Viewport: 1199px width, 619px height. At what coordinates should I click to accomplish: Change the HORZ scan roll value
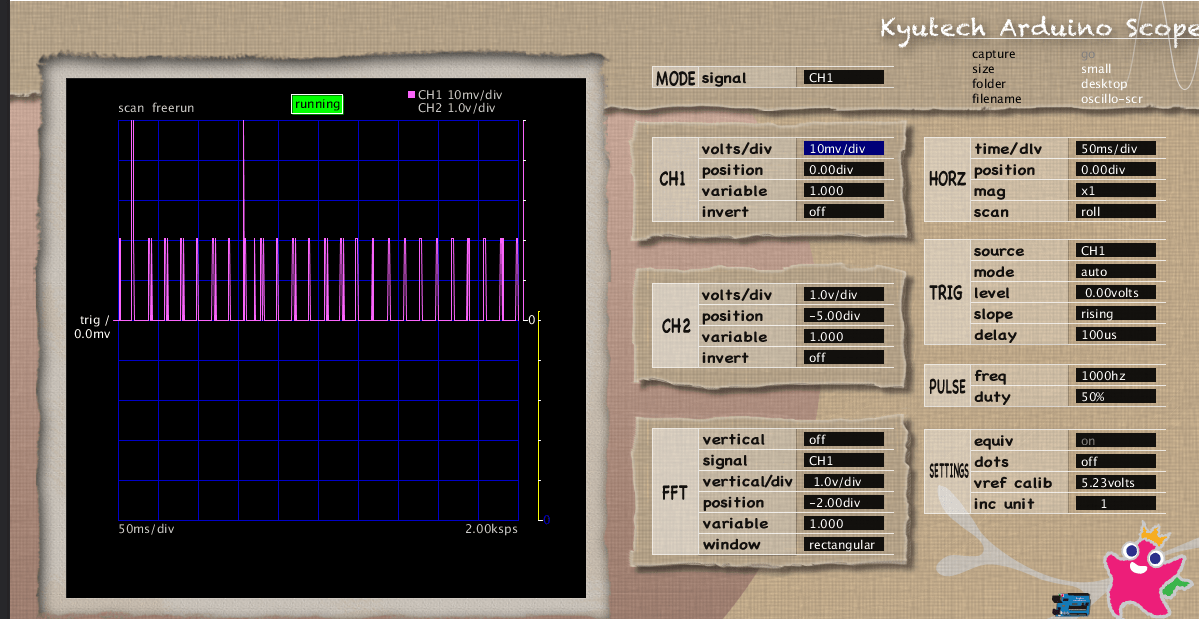1116,212
